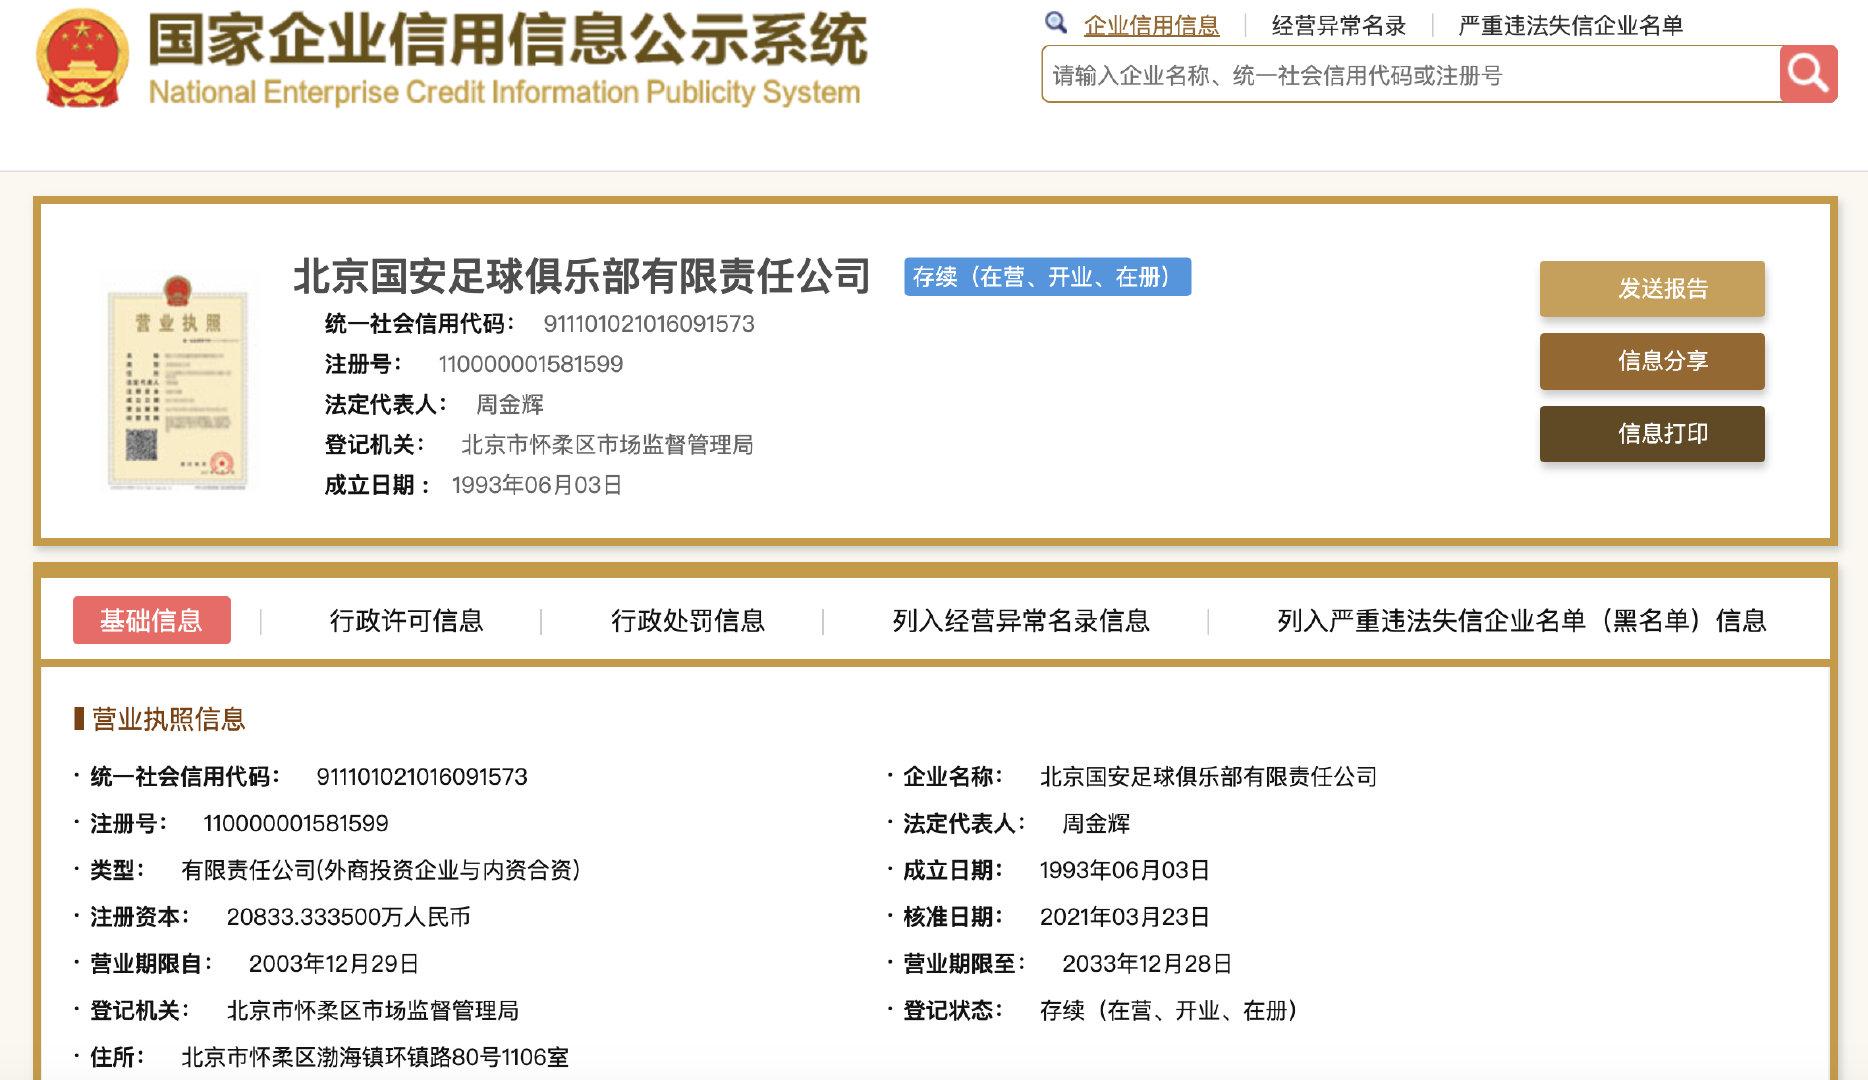Viewport: 1868px width, 1080px height.
Task: Click the 信息分享 button
Action: click(1652, 362)
